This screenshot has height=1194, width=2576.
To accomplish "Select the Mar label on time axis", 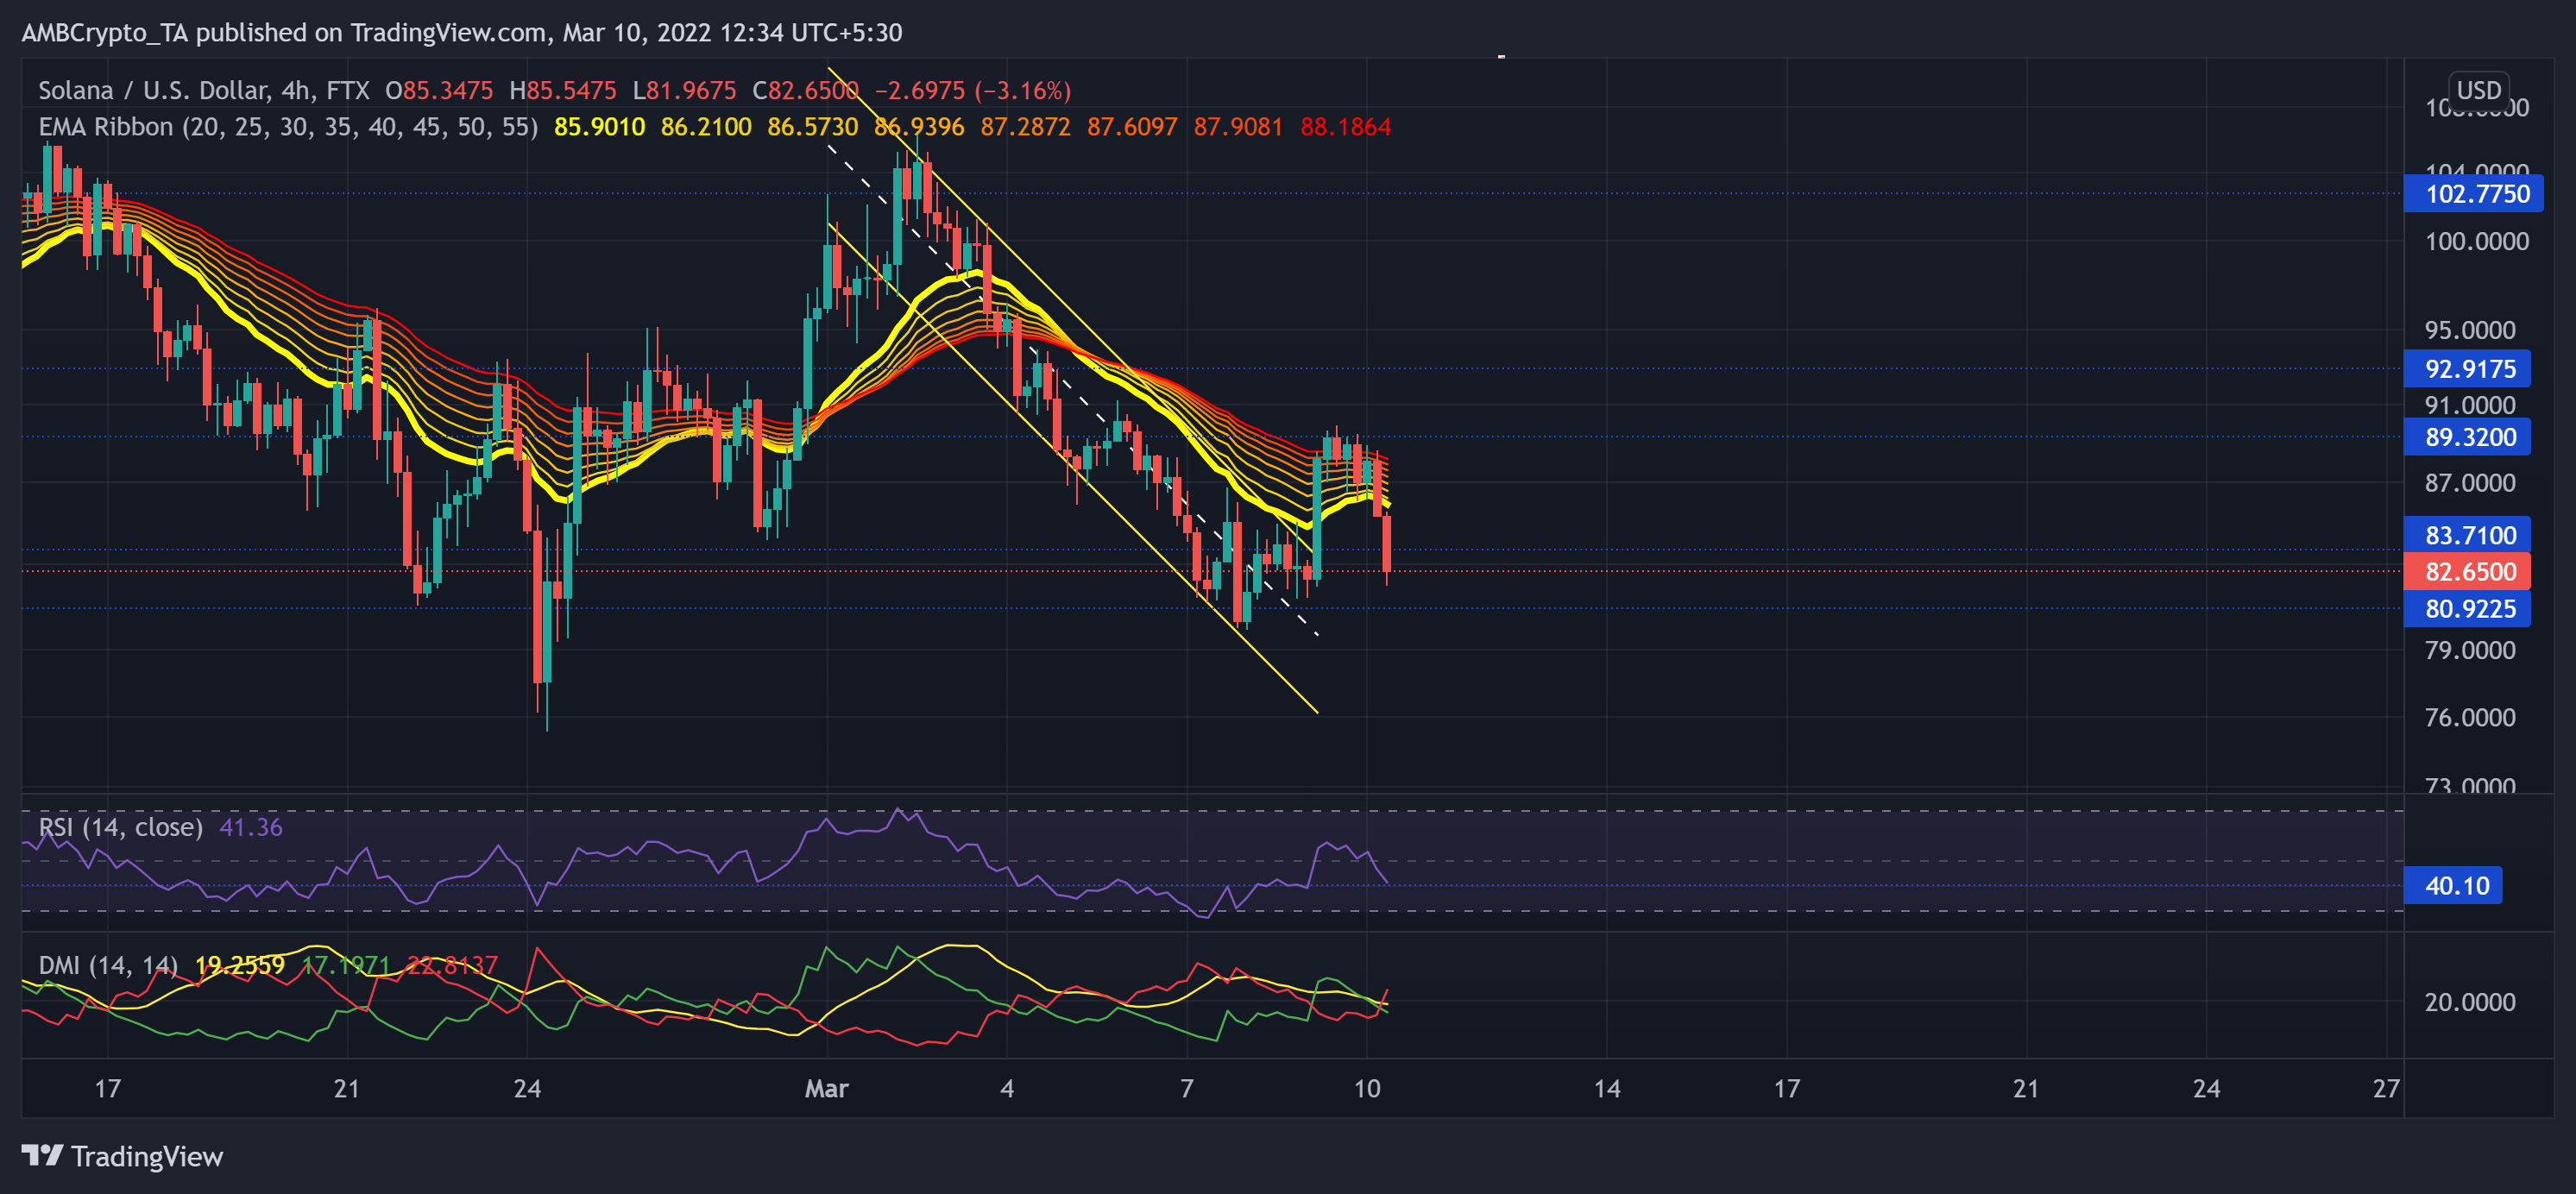I will [x=826, y=1088].
